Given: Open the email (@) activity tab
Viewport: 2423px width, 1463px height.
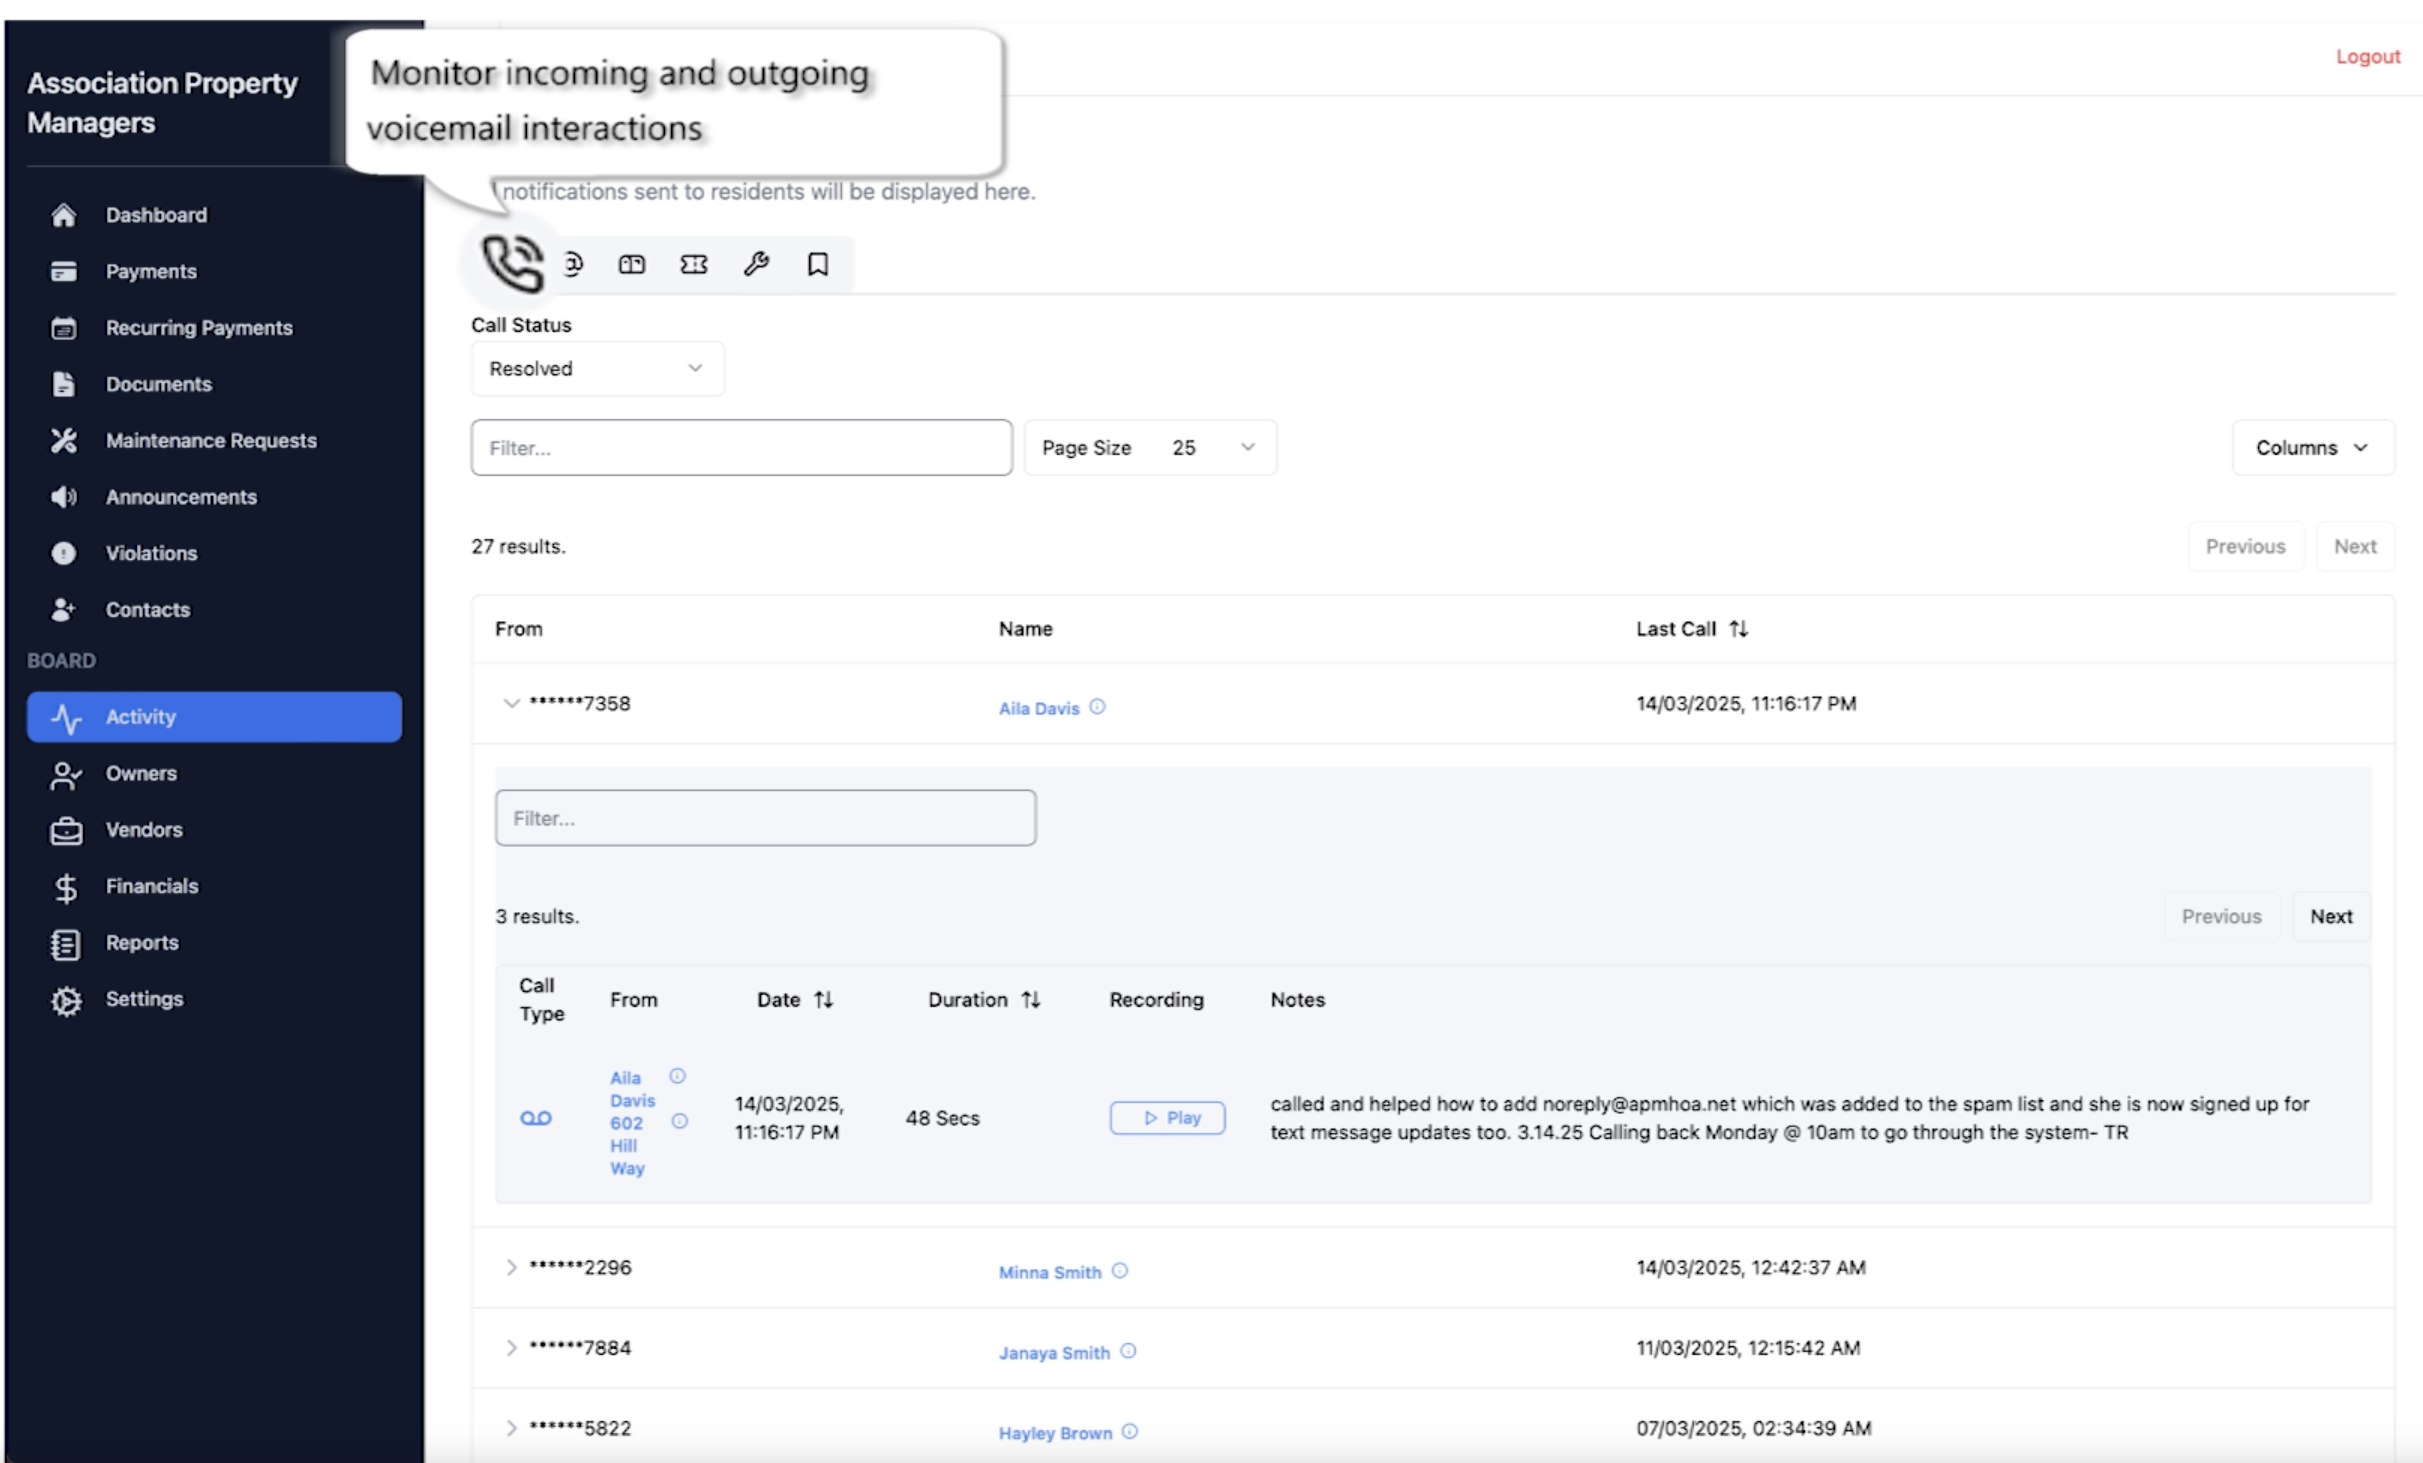Looking at the screenshot, I should click(x=573, y=264).
